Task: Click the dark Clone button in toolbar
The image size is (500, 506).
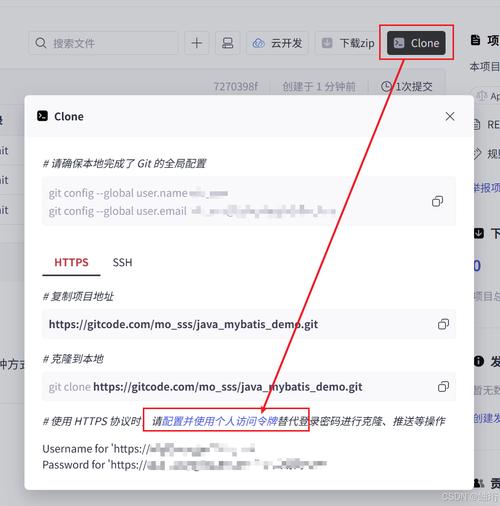Action: coord(416,43)
